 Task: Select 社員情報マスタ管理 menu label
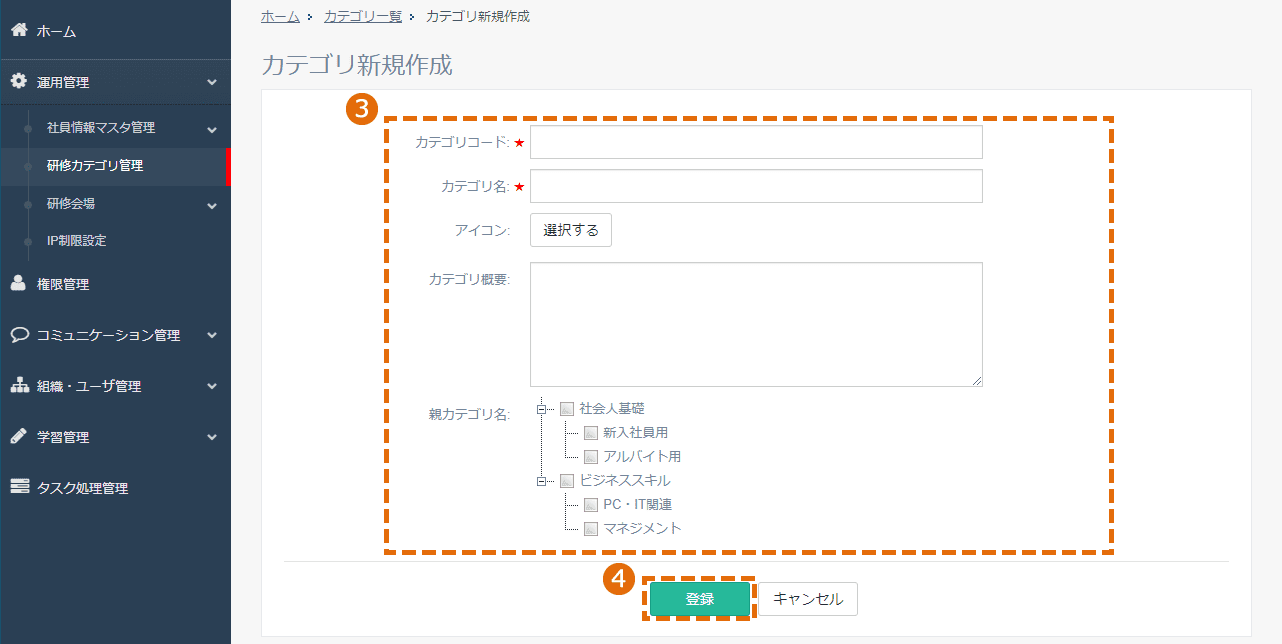point(101,128)
